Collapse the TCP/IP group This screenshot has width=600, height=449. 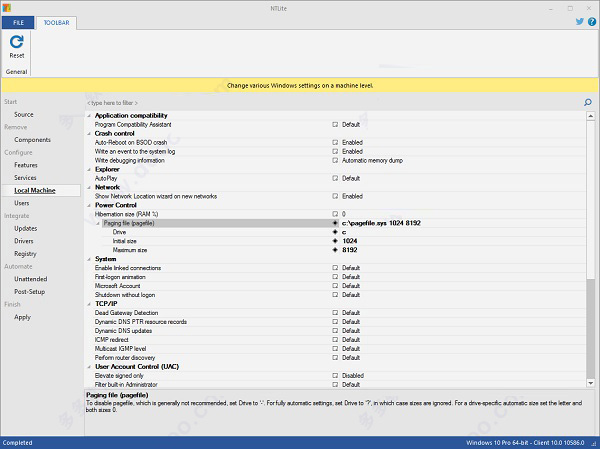(x=89, y=304)
